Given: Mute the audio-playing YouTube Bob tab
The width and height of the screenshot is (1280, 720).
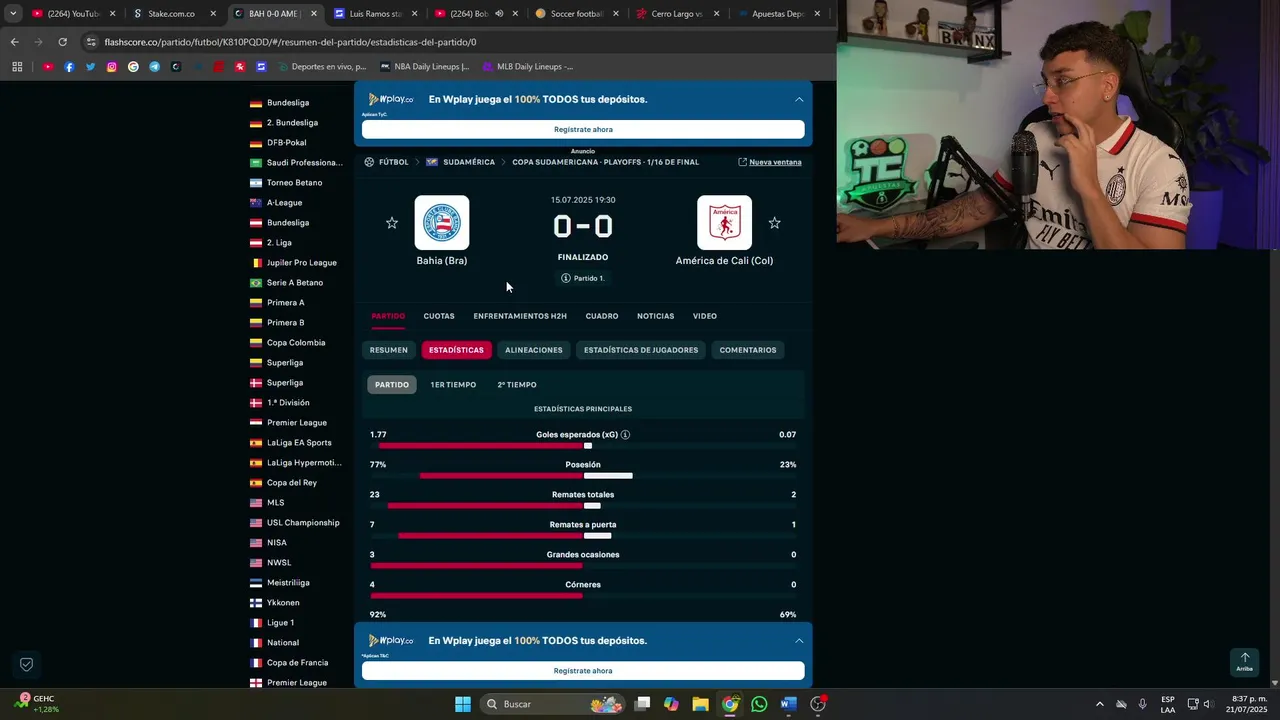Looking at the screenshot, I should coord(499,14).
